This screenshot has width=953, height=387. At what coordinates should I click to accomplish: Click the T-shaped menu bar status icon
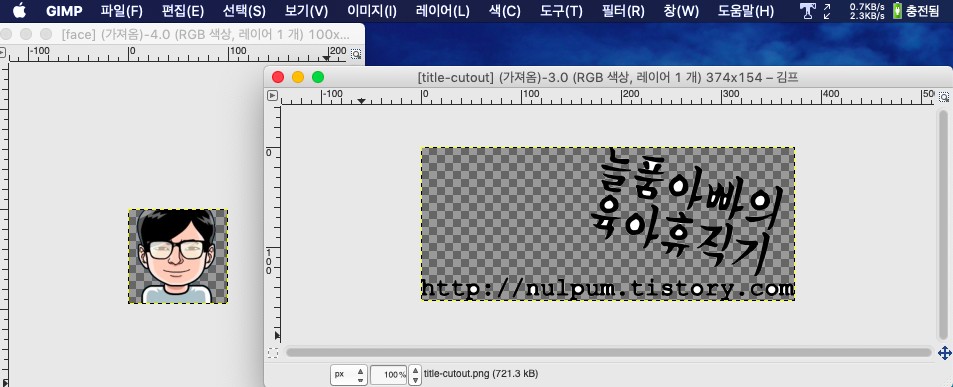(x=807, y=10)
